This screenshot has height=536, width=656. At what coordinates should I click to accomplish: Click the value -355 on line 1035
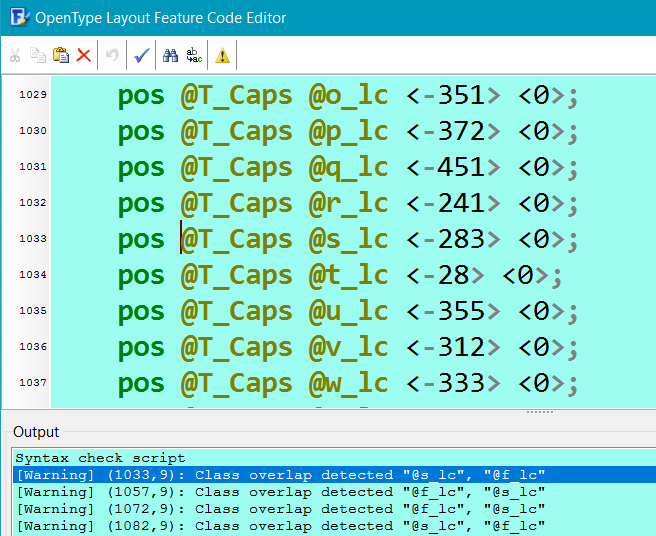[454, 312]
